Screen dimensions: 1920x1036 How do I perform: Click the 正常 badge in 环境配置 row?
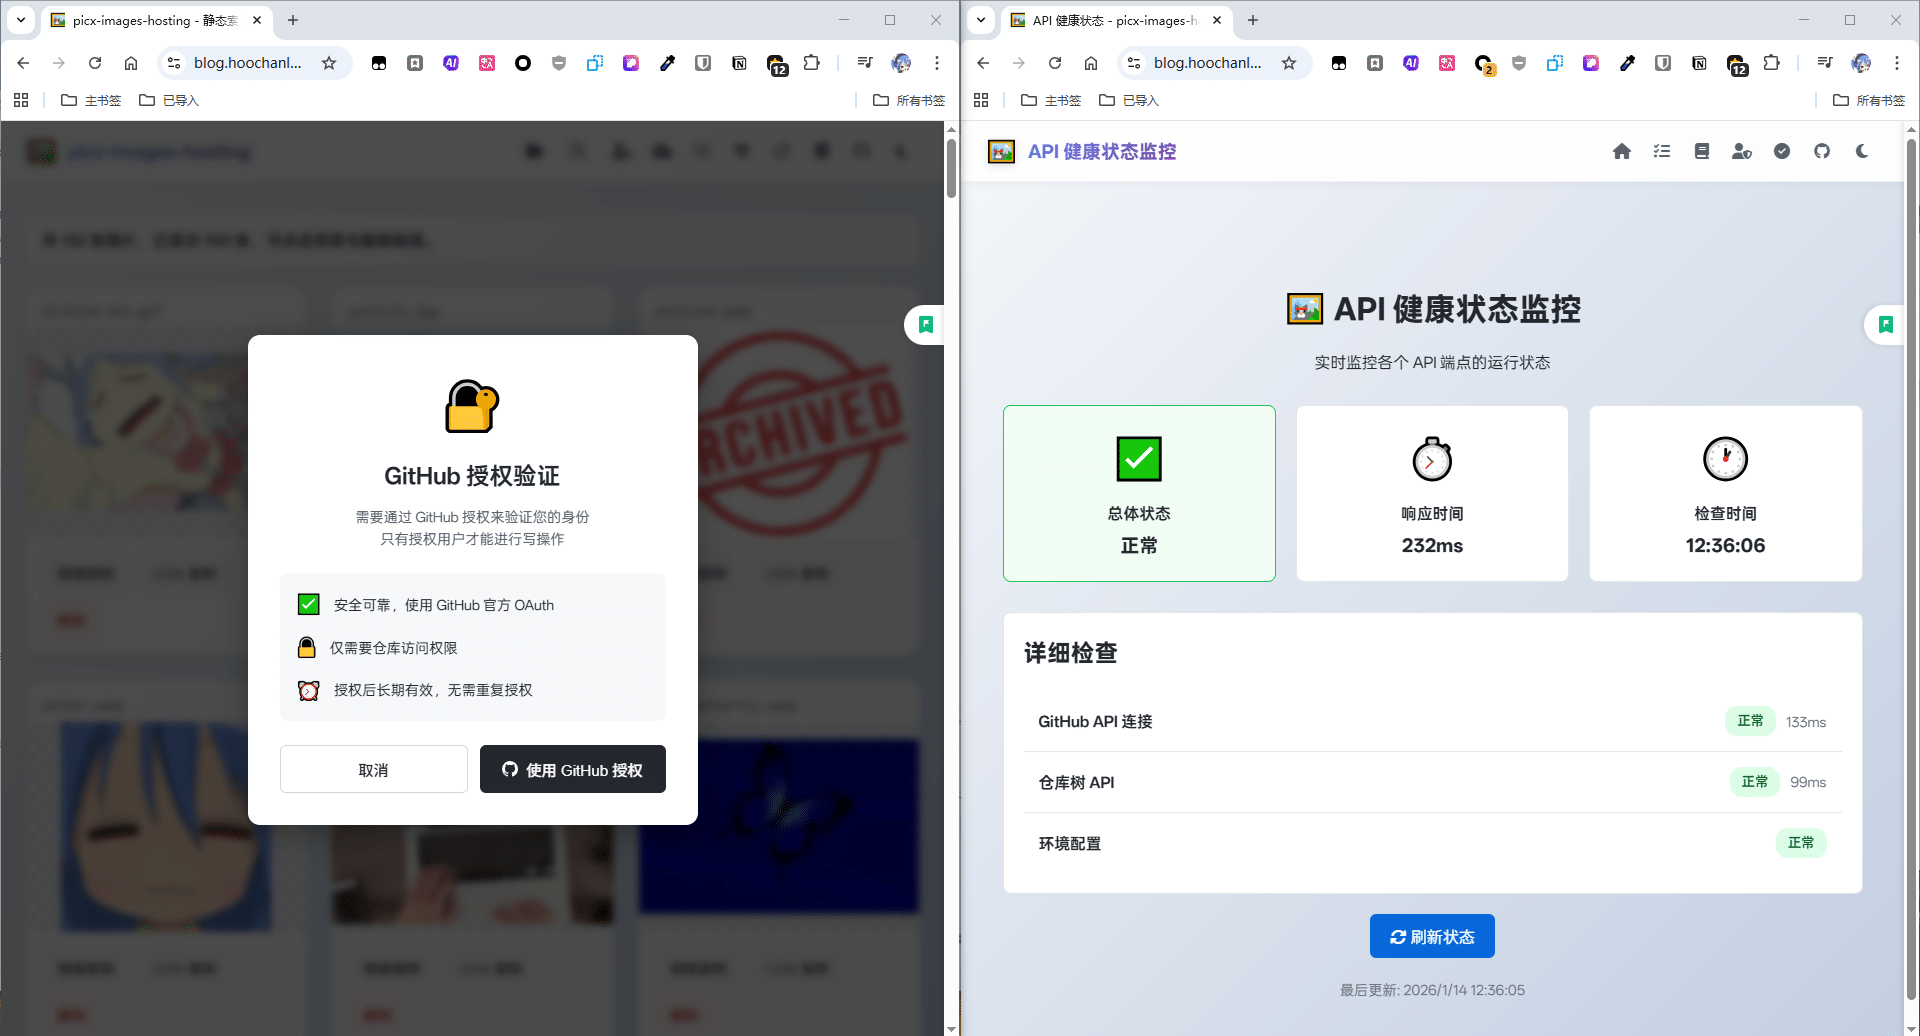pos(1801,843)
